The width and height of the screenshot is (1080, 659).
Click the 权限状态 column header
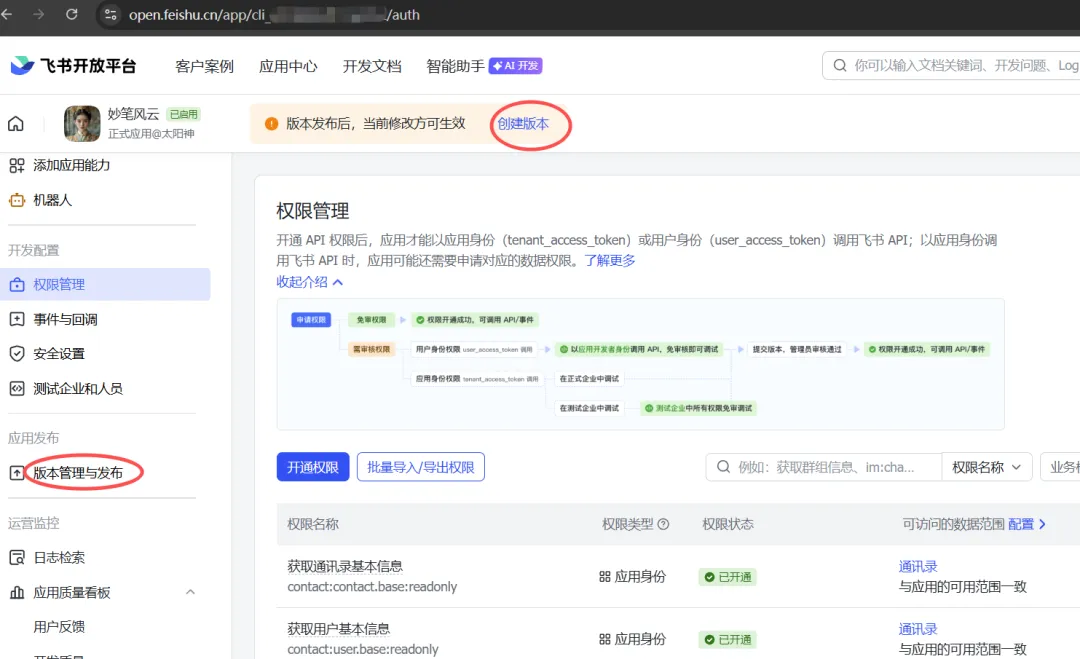727,524
